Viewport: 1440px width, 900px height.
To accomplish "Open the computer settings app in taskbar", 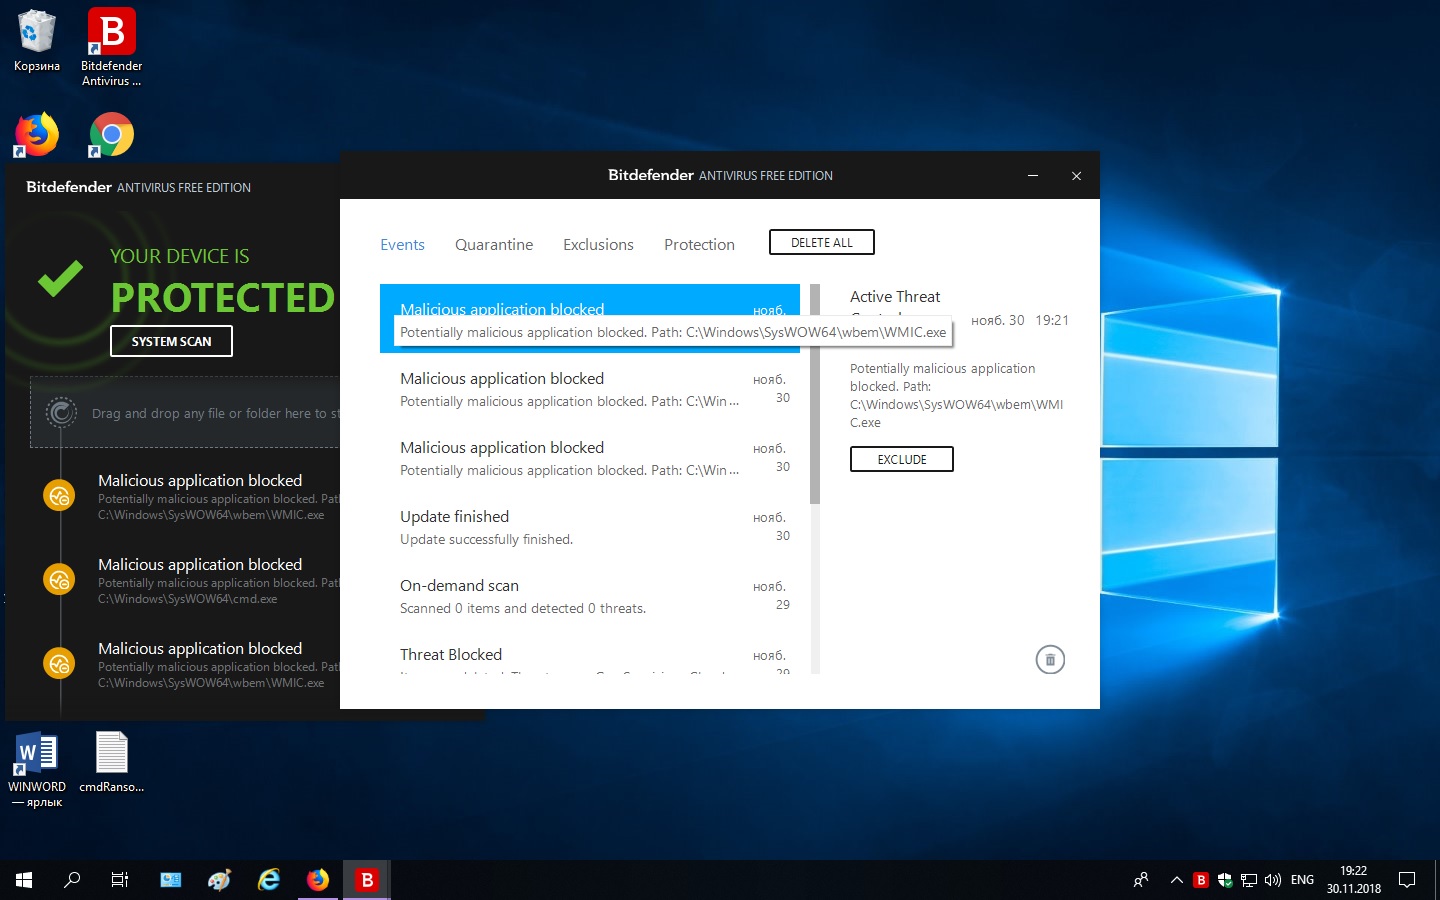I will click(x=171, y=880).
